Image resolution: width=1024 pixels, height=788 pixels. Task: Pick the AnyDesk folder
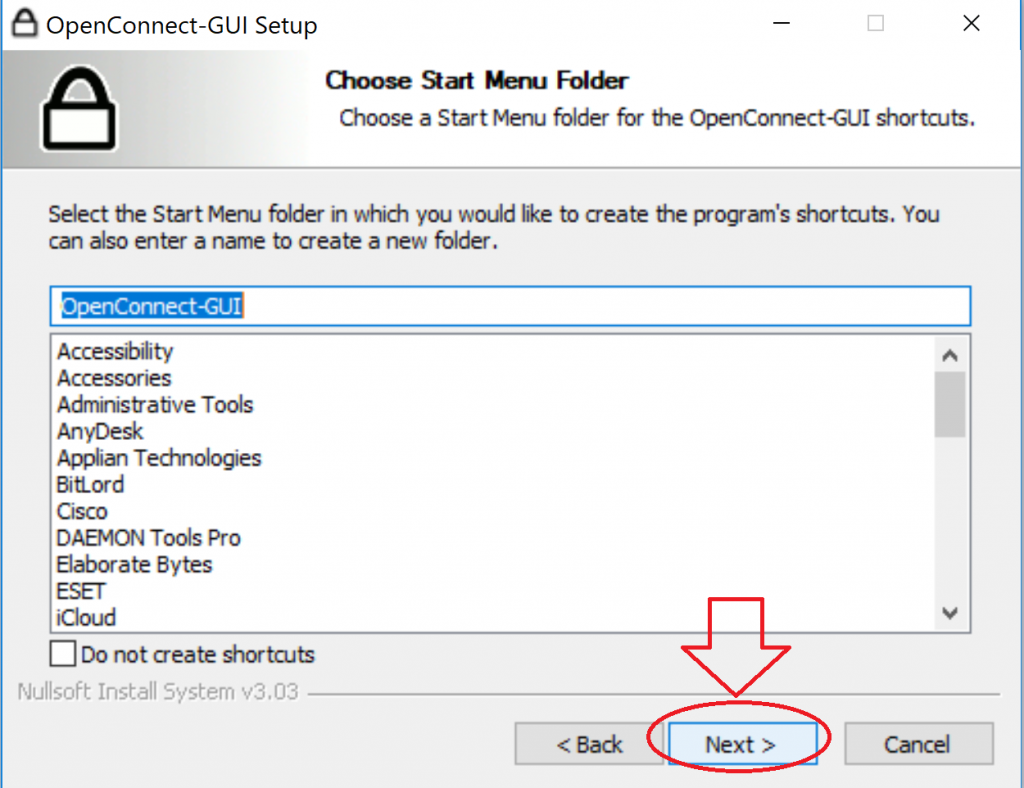pyautogui.click(x=100, y=432)
